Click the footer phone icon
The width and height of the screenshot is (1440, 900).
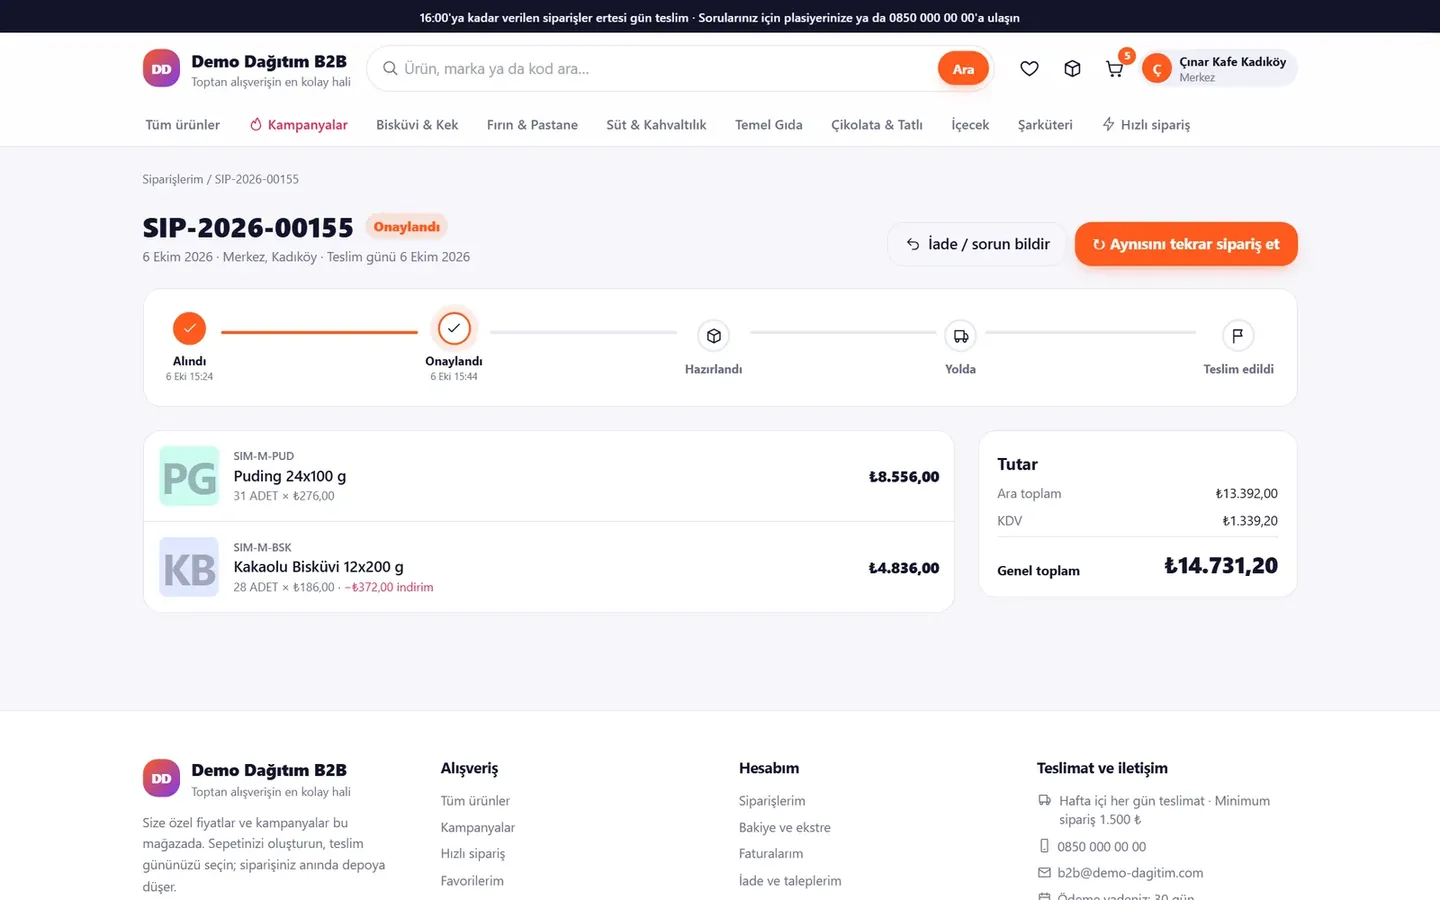(1044, 846)
